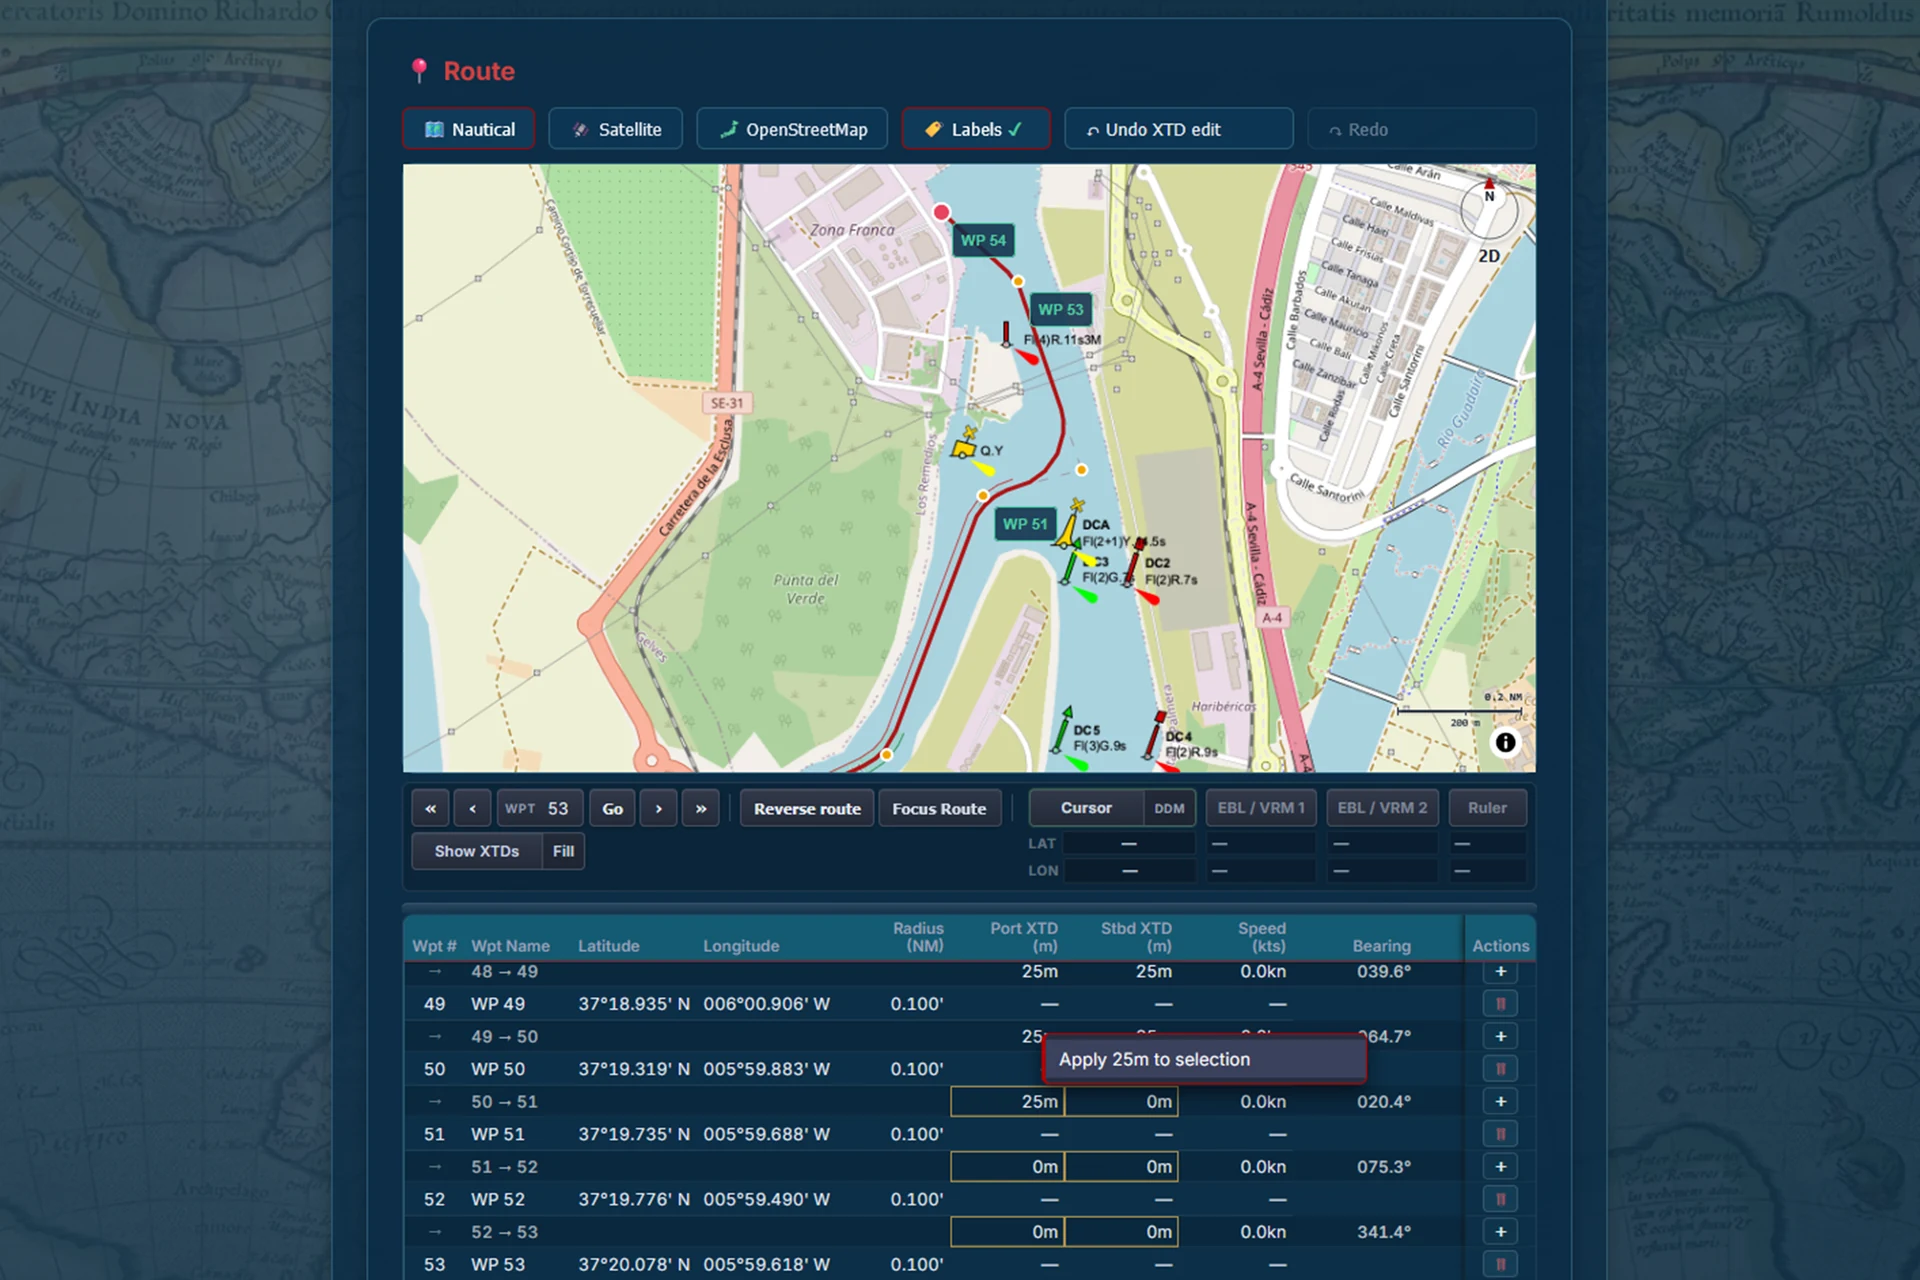Click the DC4 red buoy marker
The image size is (1920, 1280).
point(1155,735)
